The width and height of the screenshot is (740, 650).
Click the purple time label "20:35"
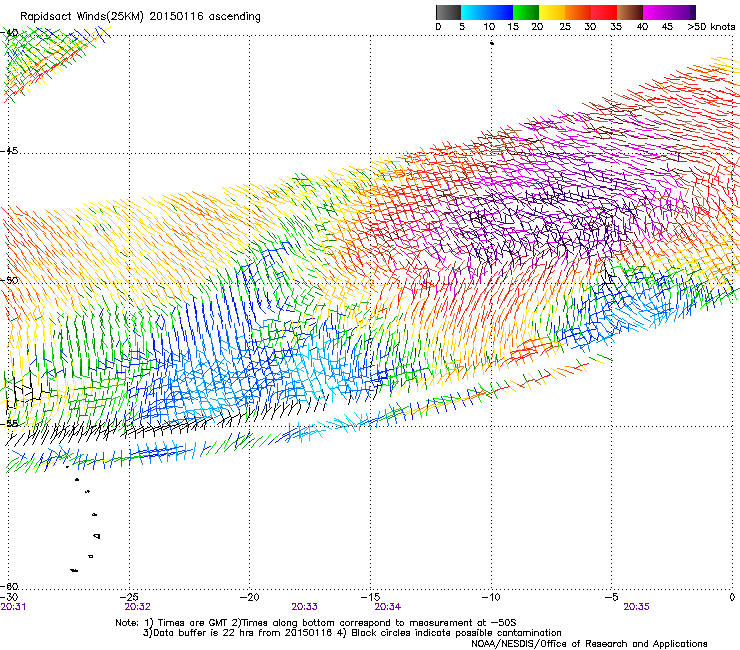tap(636, 607)
